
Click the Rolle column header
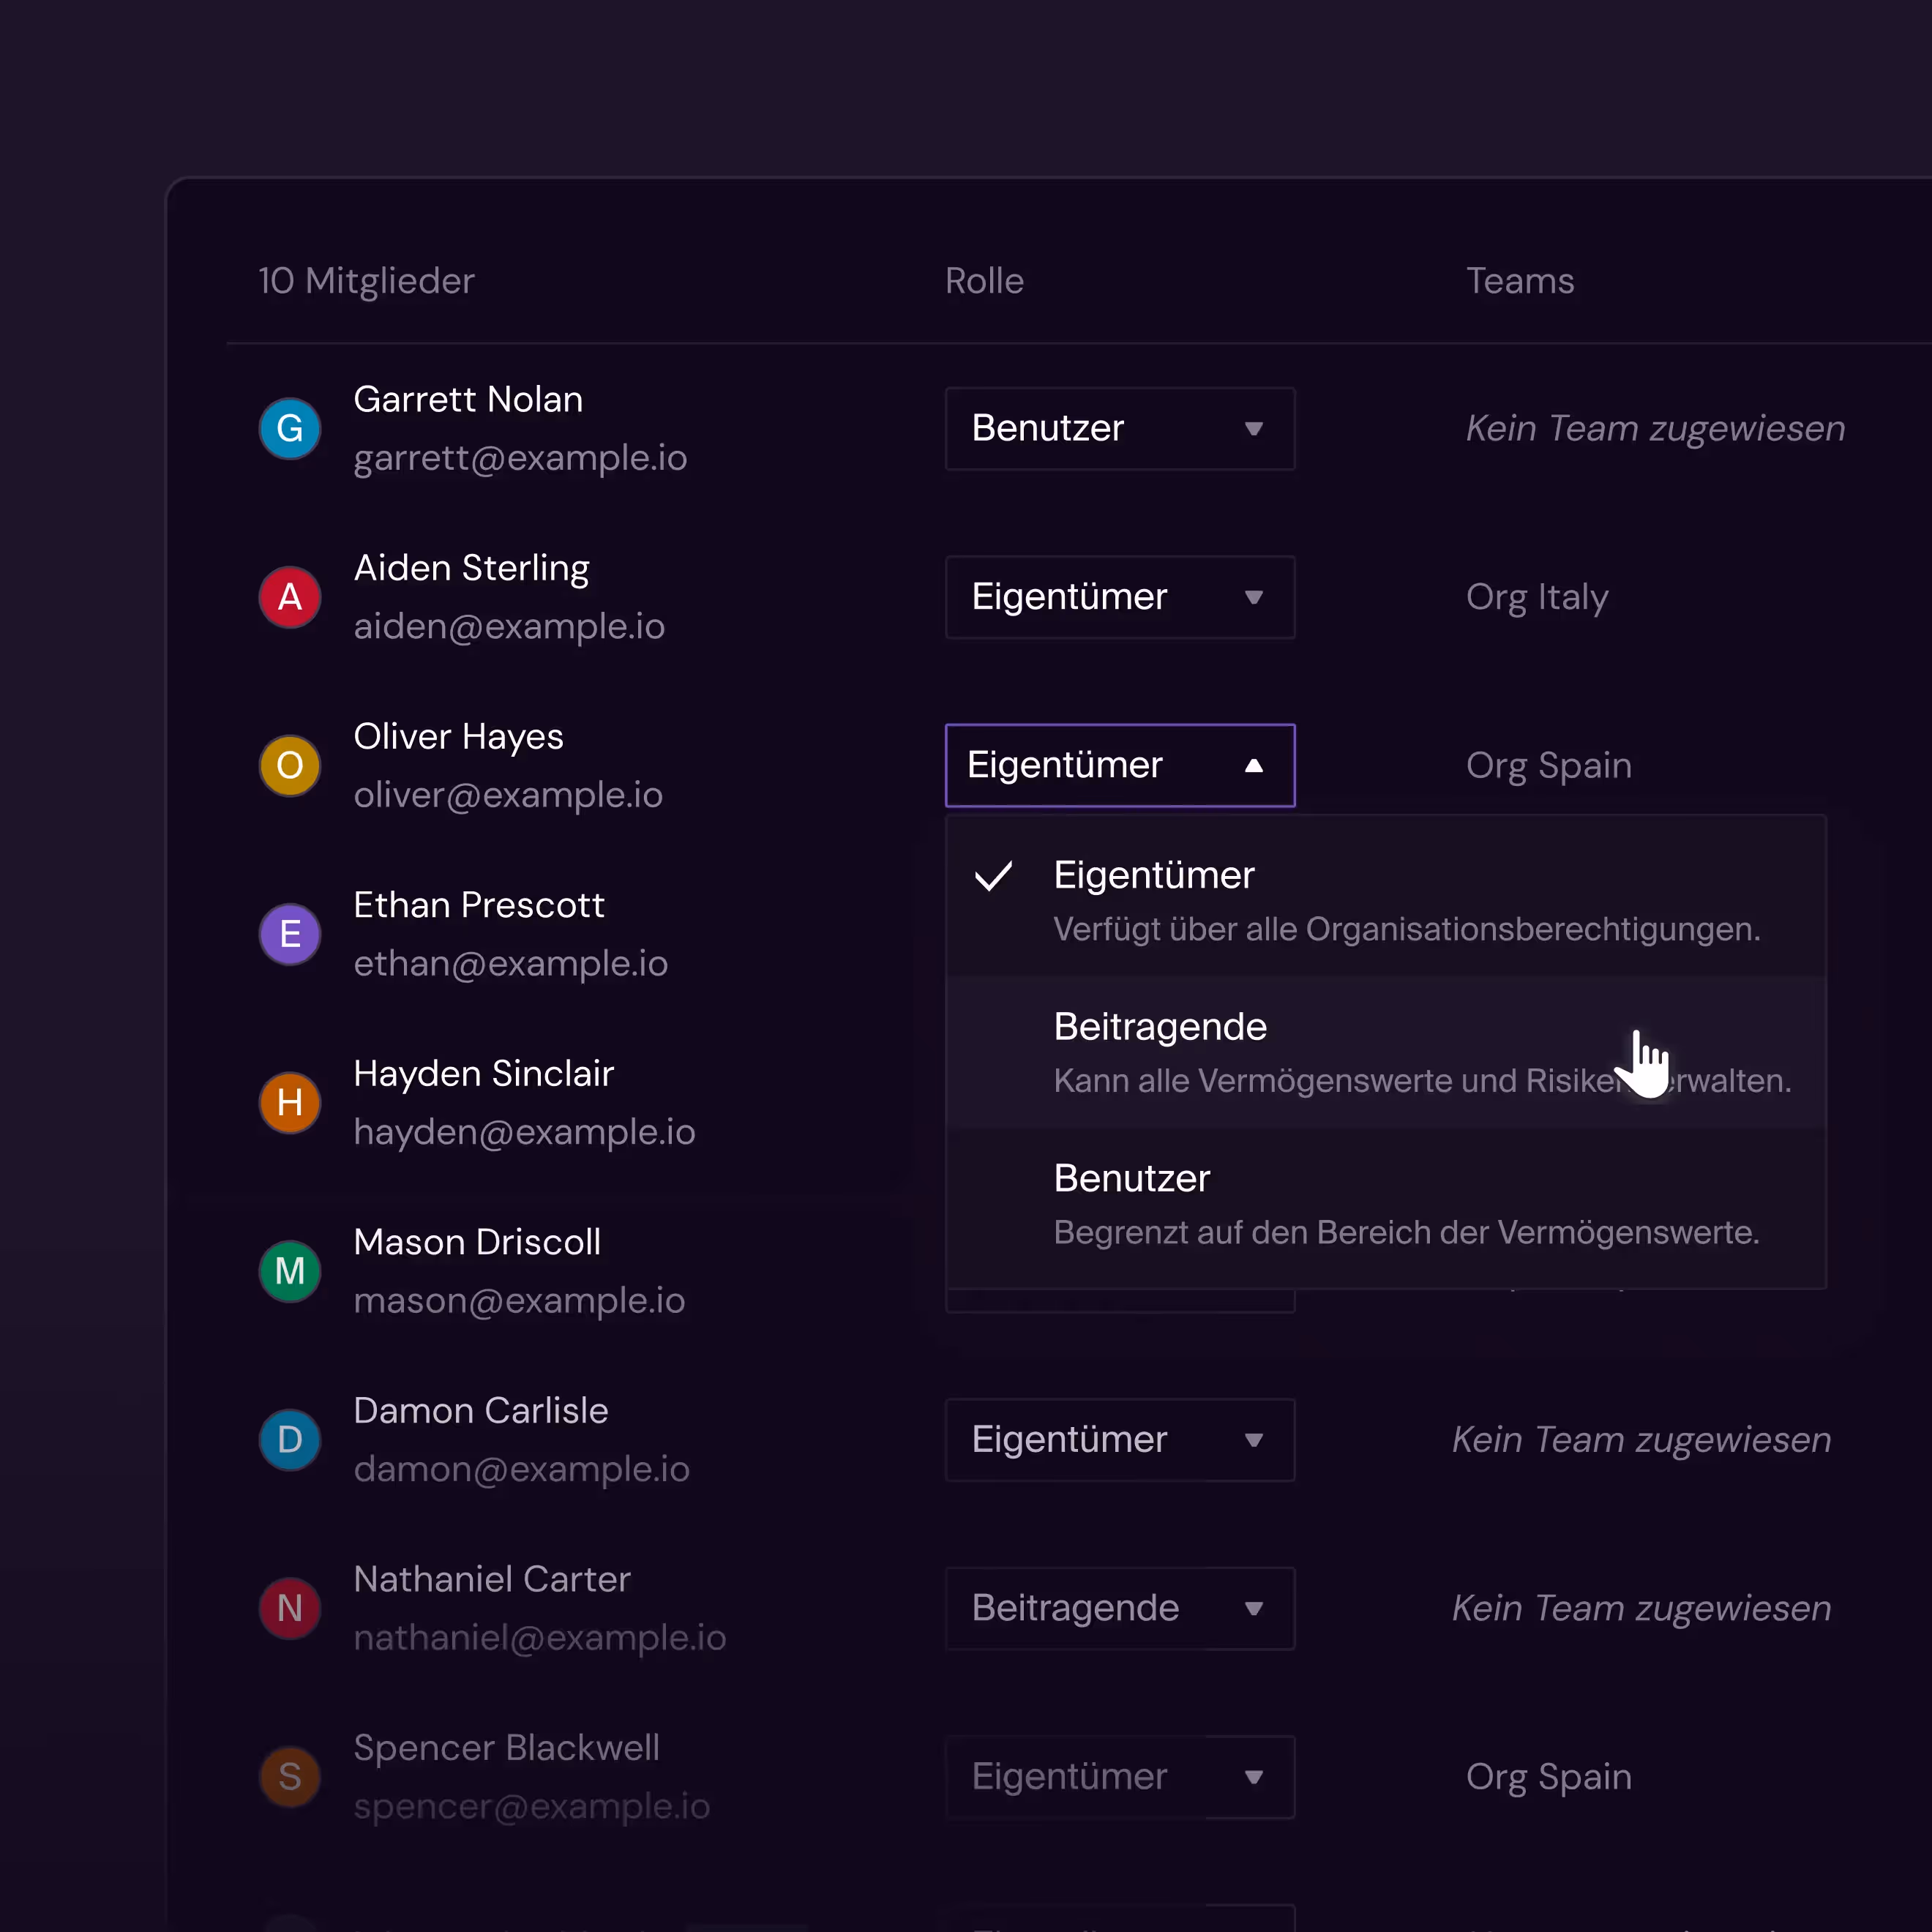[984, 281]
